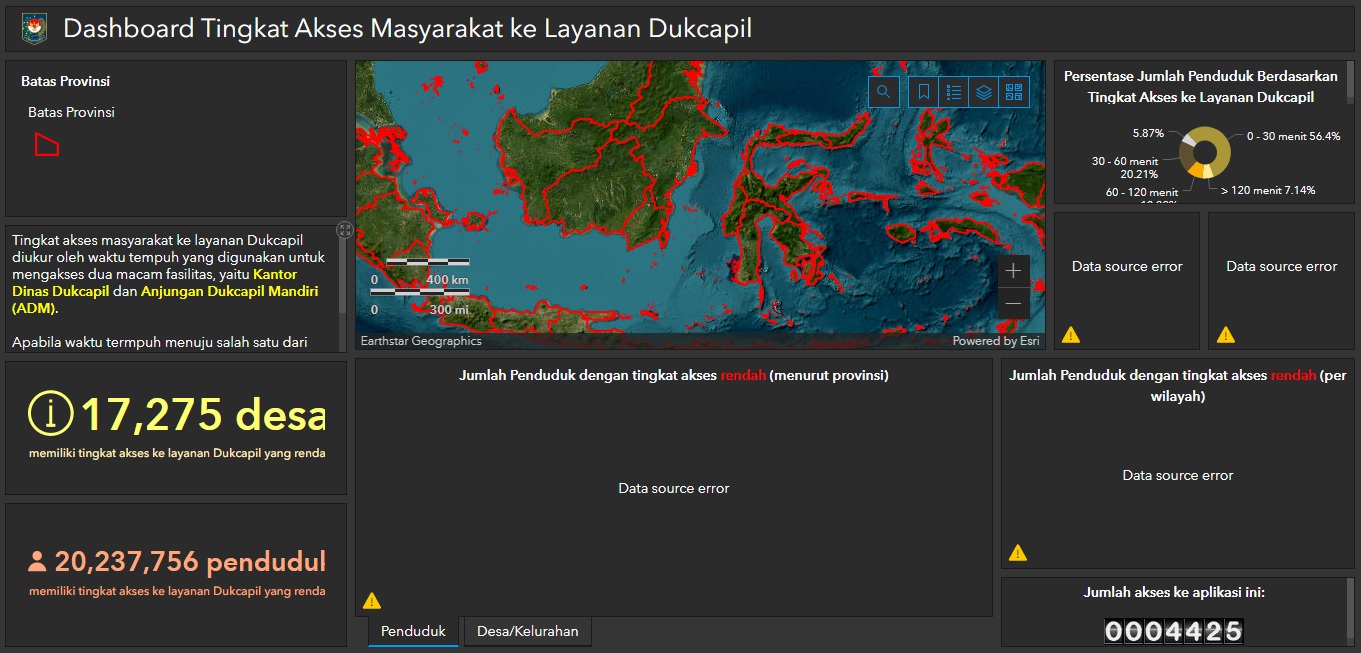
Task: Click the dashboard title text
Action: (x=408, y=29)
